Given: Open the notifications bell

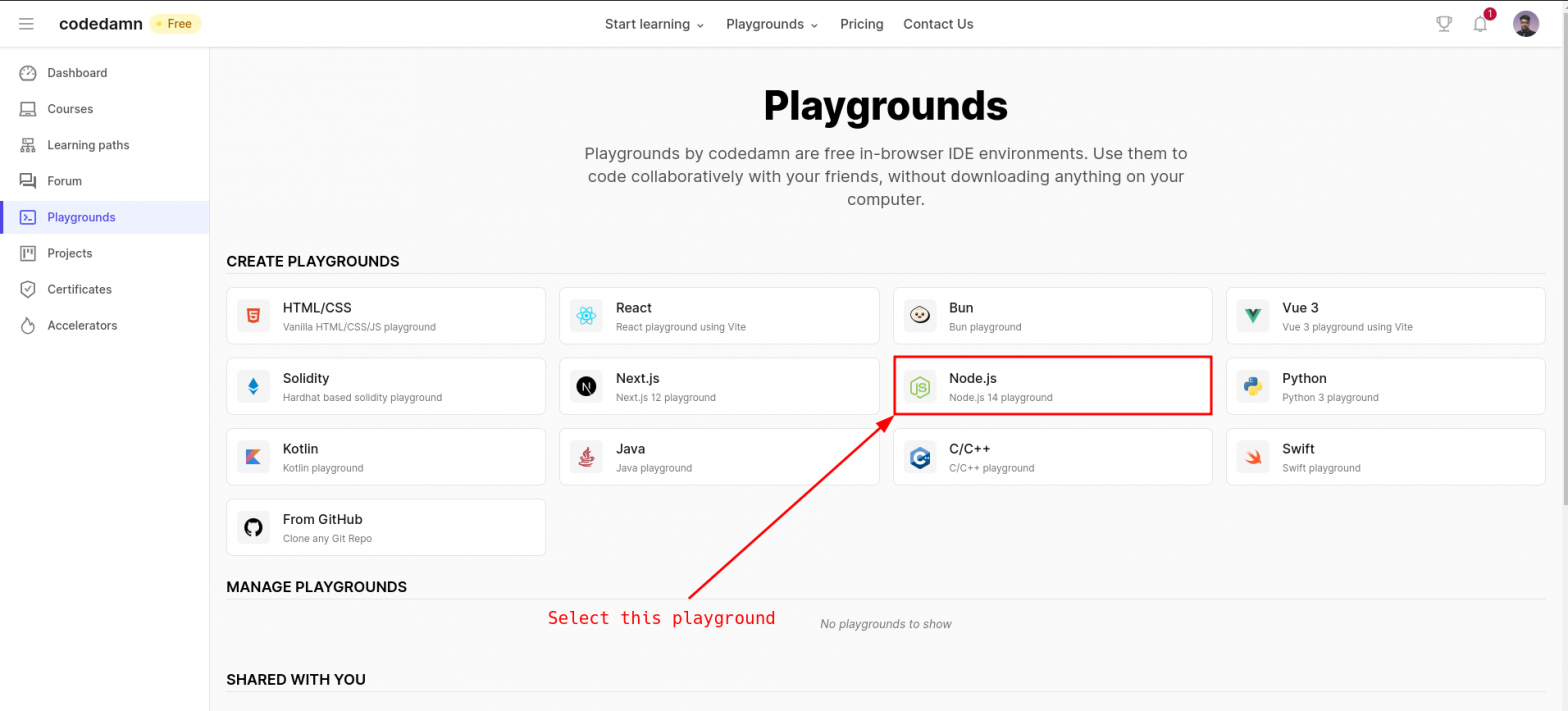Looking at the screenshot, I should [1480, 24].
